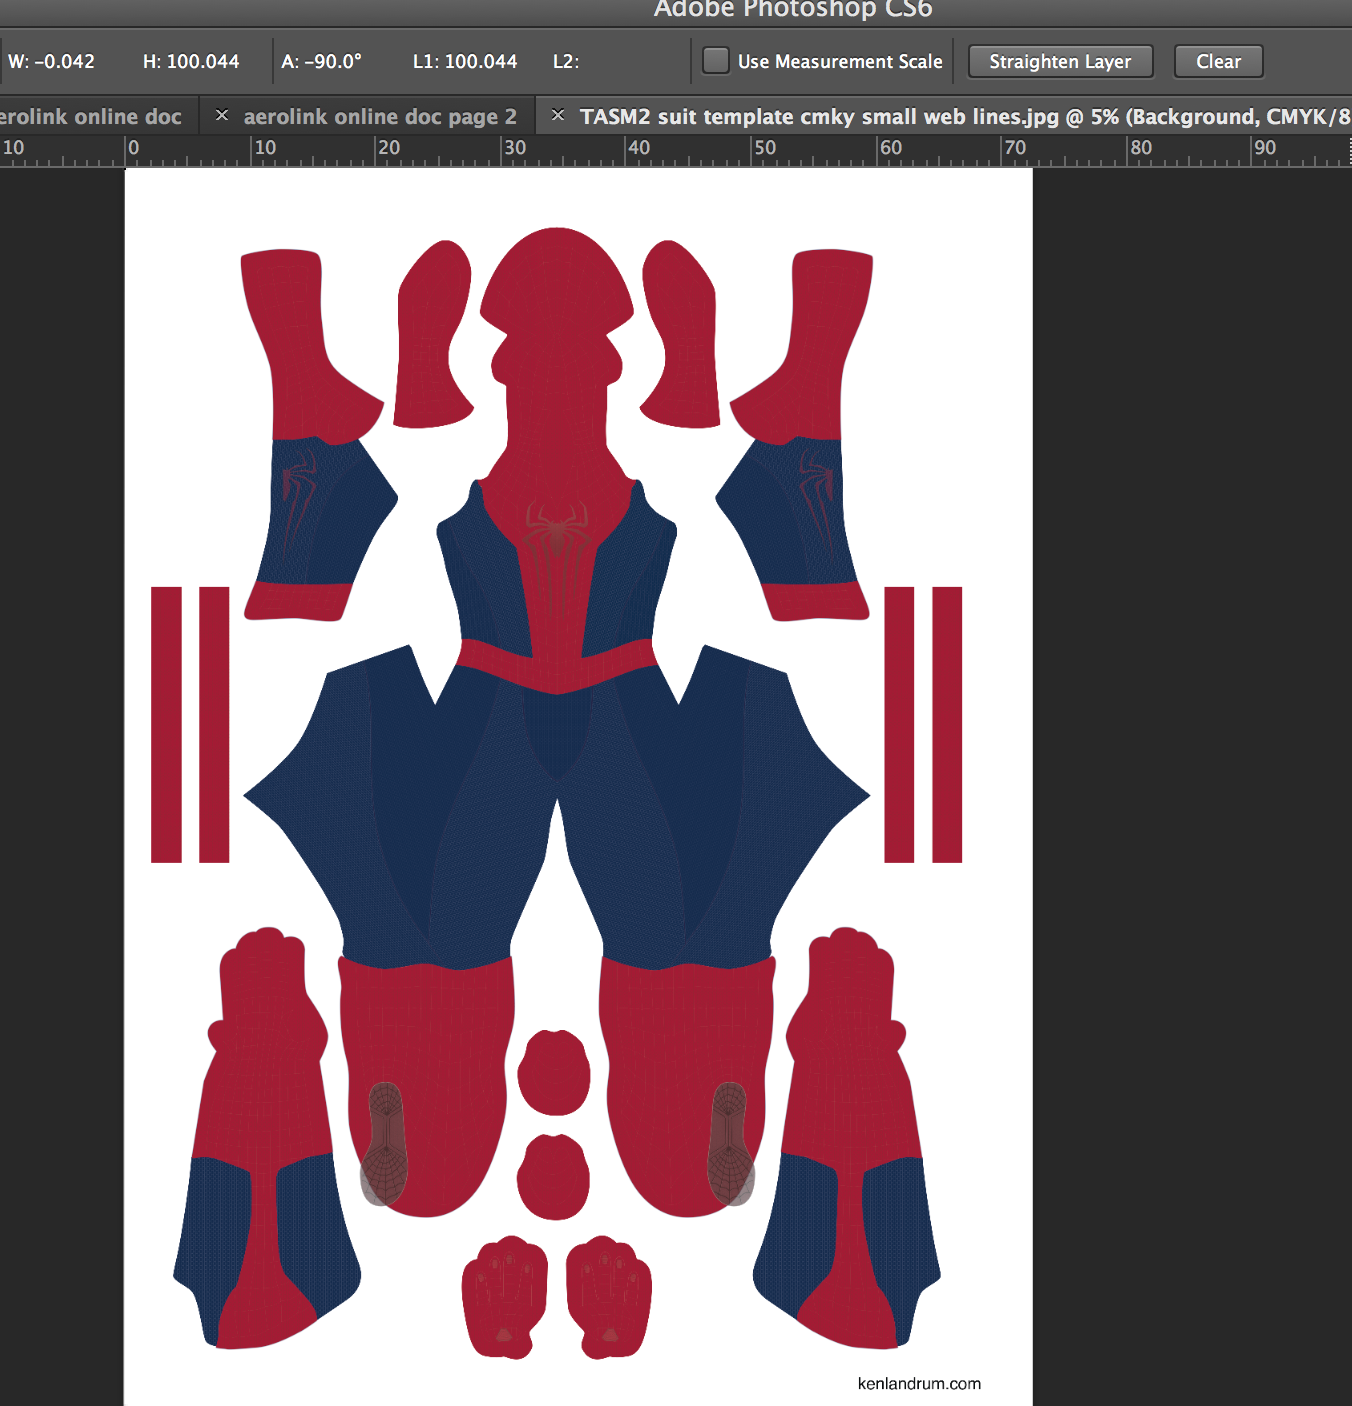The height and width of the screenshot is (1406, 1352).
Task: Close the aerolink online doc page 2 tab
Action: (222, 116)
